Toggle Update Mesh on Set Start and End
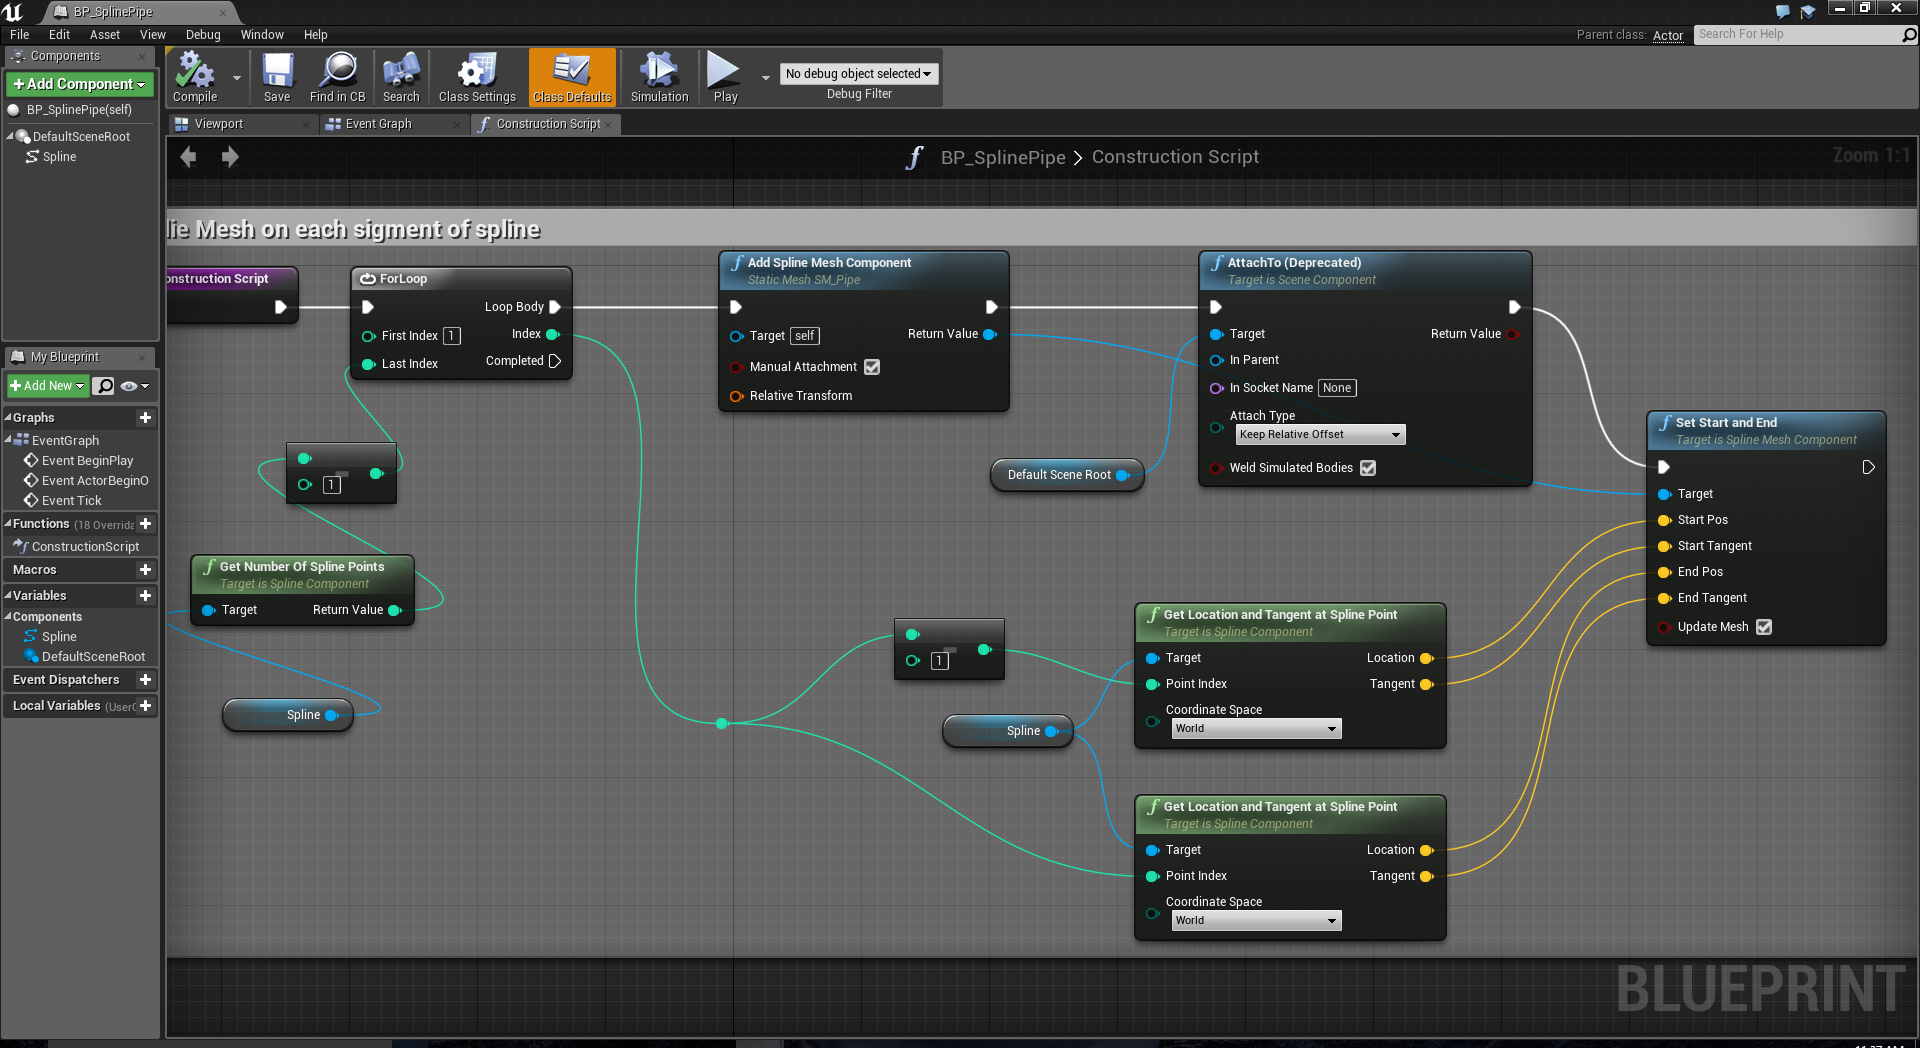1920x1048 pixels. pos(1764,627)
